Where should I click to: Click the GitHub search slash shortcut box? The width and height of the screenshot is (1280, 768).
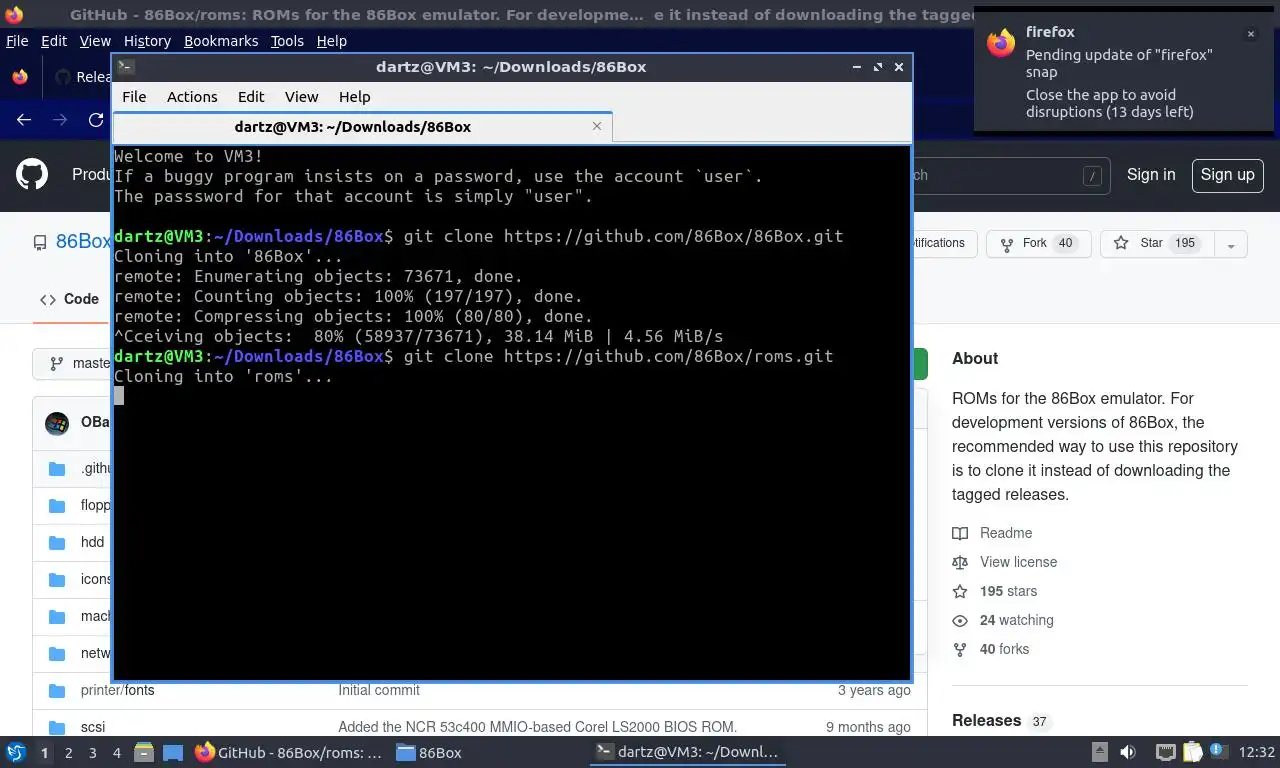click(x=1092, y=176)
